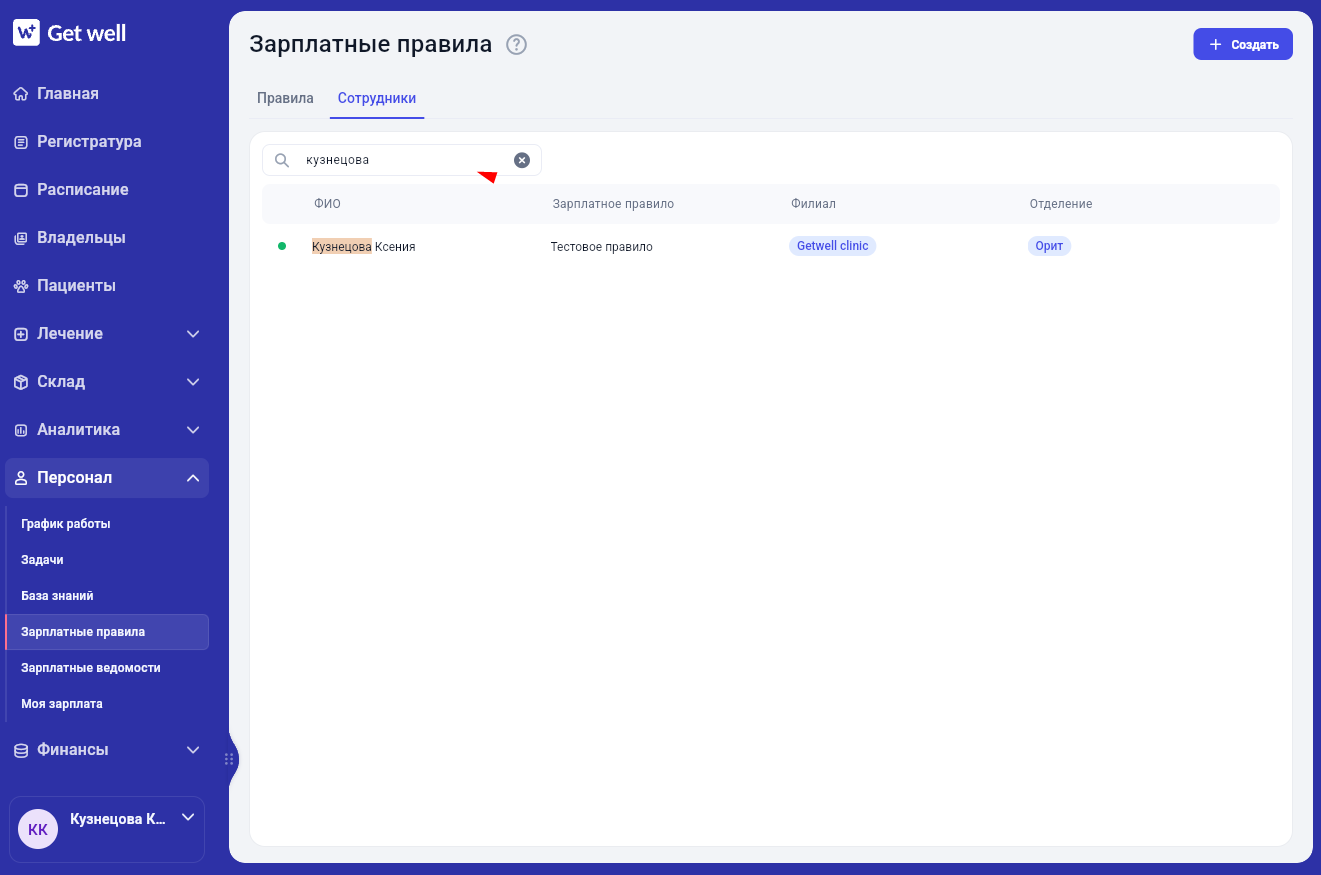The height and width of the screenshot is (875, 1321).
Task: Expand the Склад menu chevron
Action: pyautogui.click(x=193, y=382)
